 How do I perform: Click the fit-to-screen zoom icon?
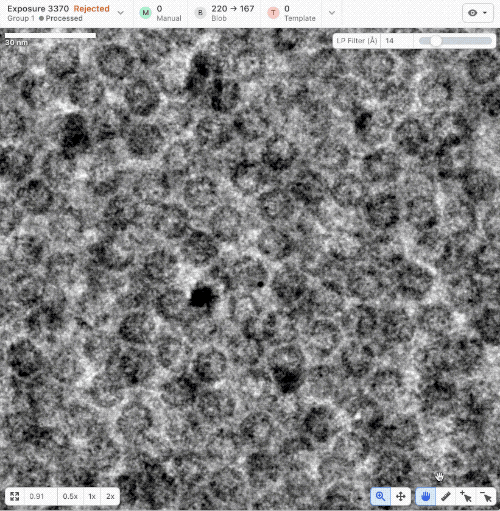(14, 496)
